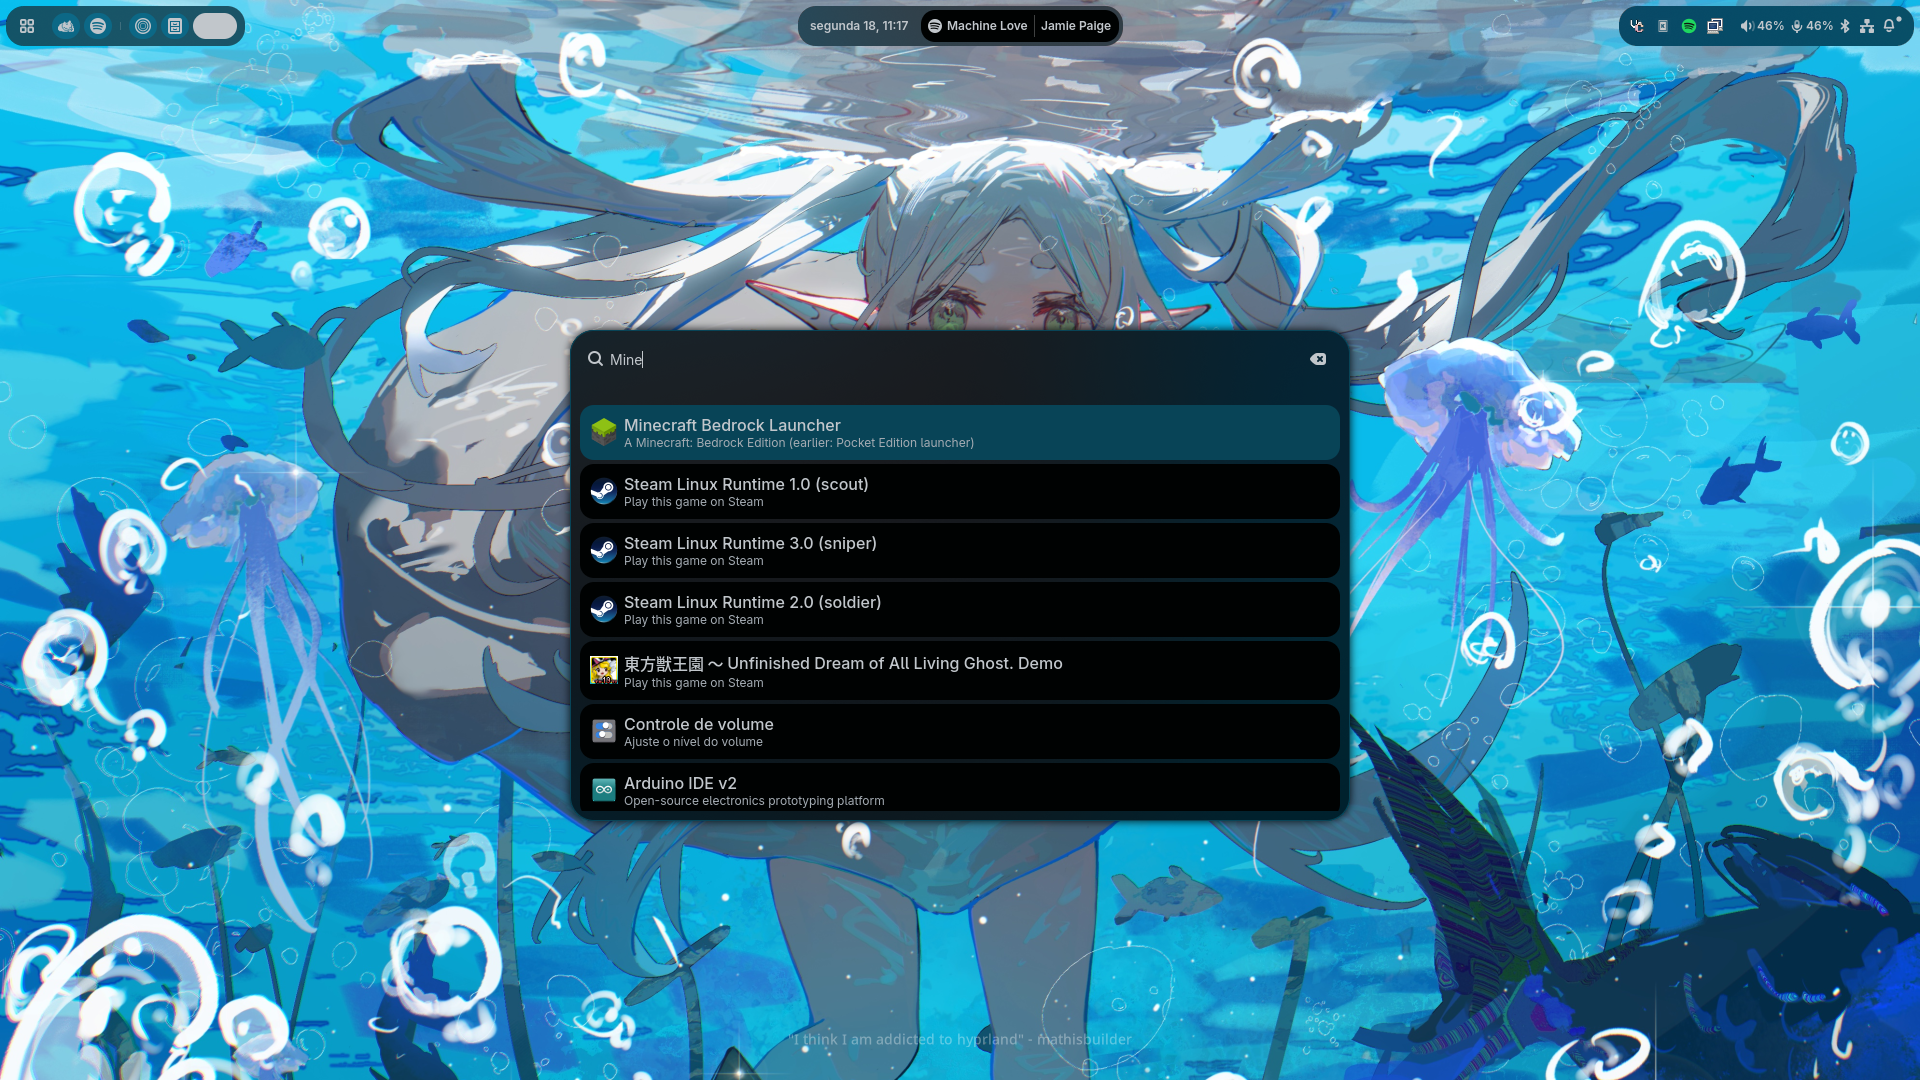1920x1080 pixels.
Task: Clear the search text with backspace icon
Action: pos(1318,359)
